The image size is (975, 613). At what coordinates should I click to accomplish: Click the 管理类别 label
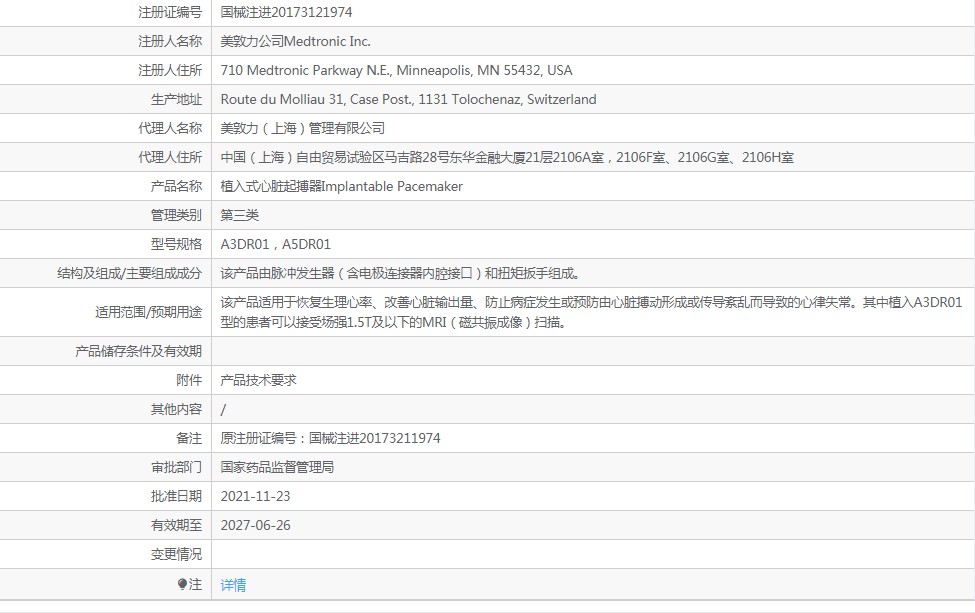tap(177, 216)
